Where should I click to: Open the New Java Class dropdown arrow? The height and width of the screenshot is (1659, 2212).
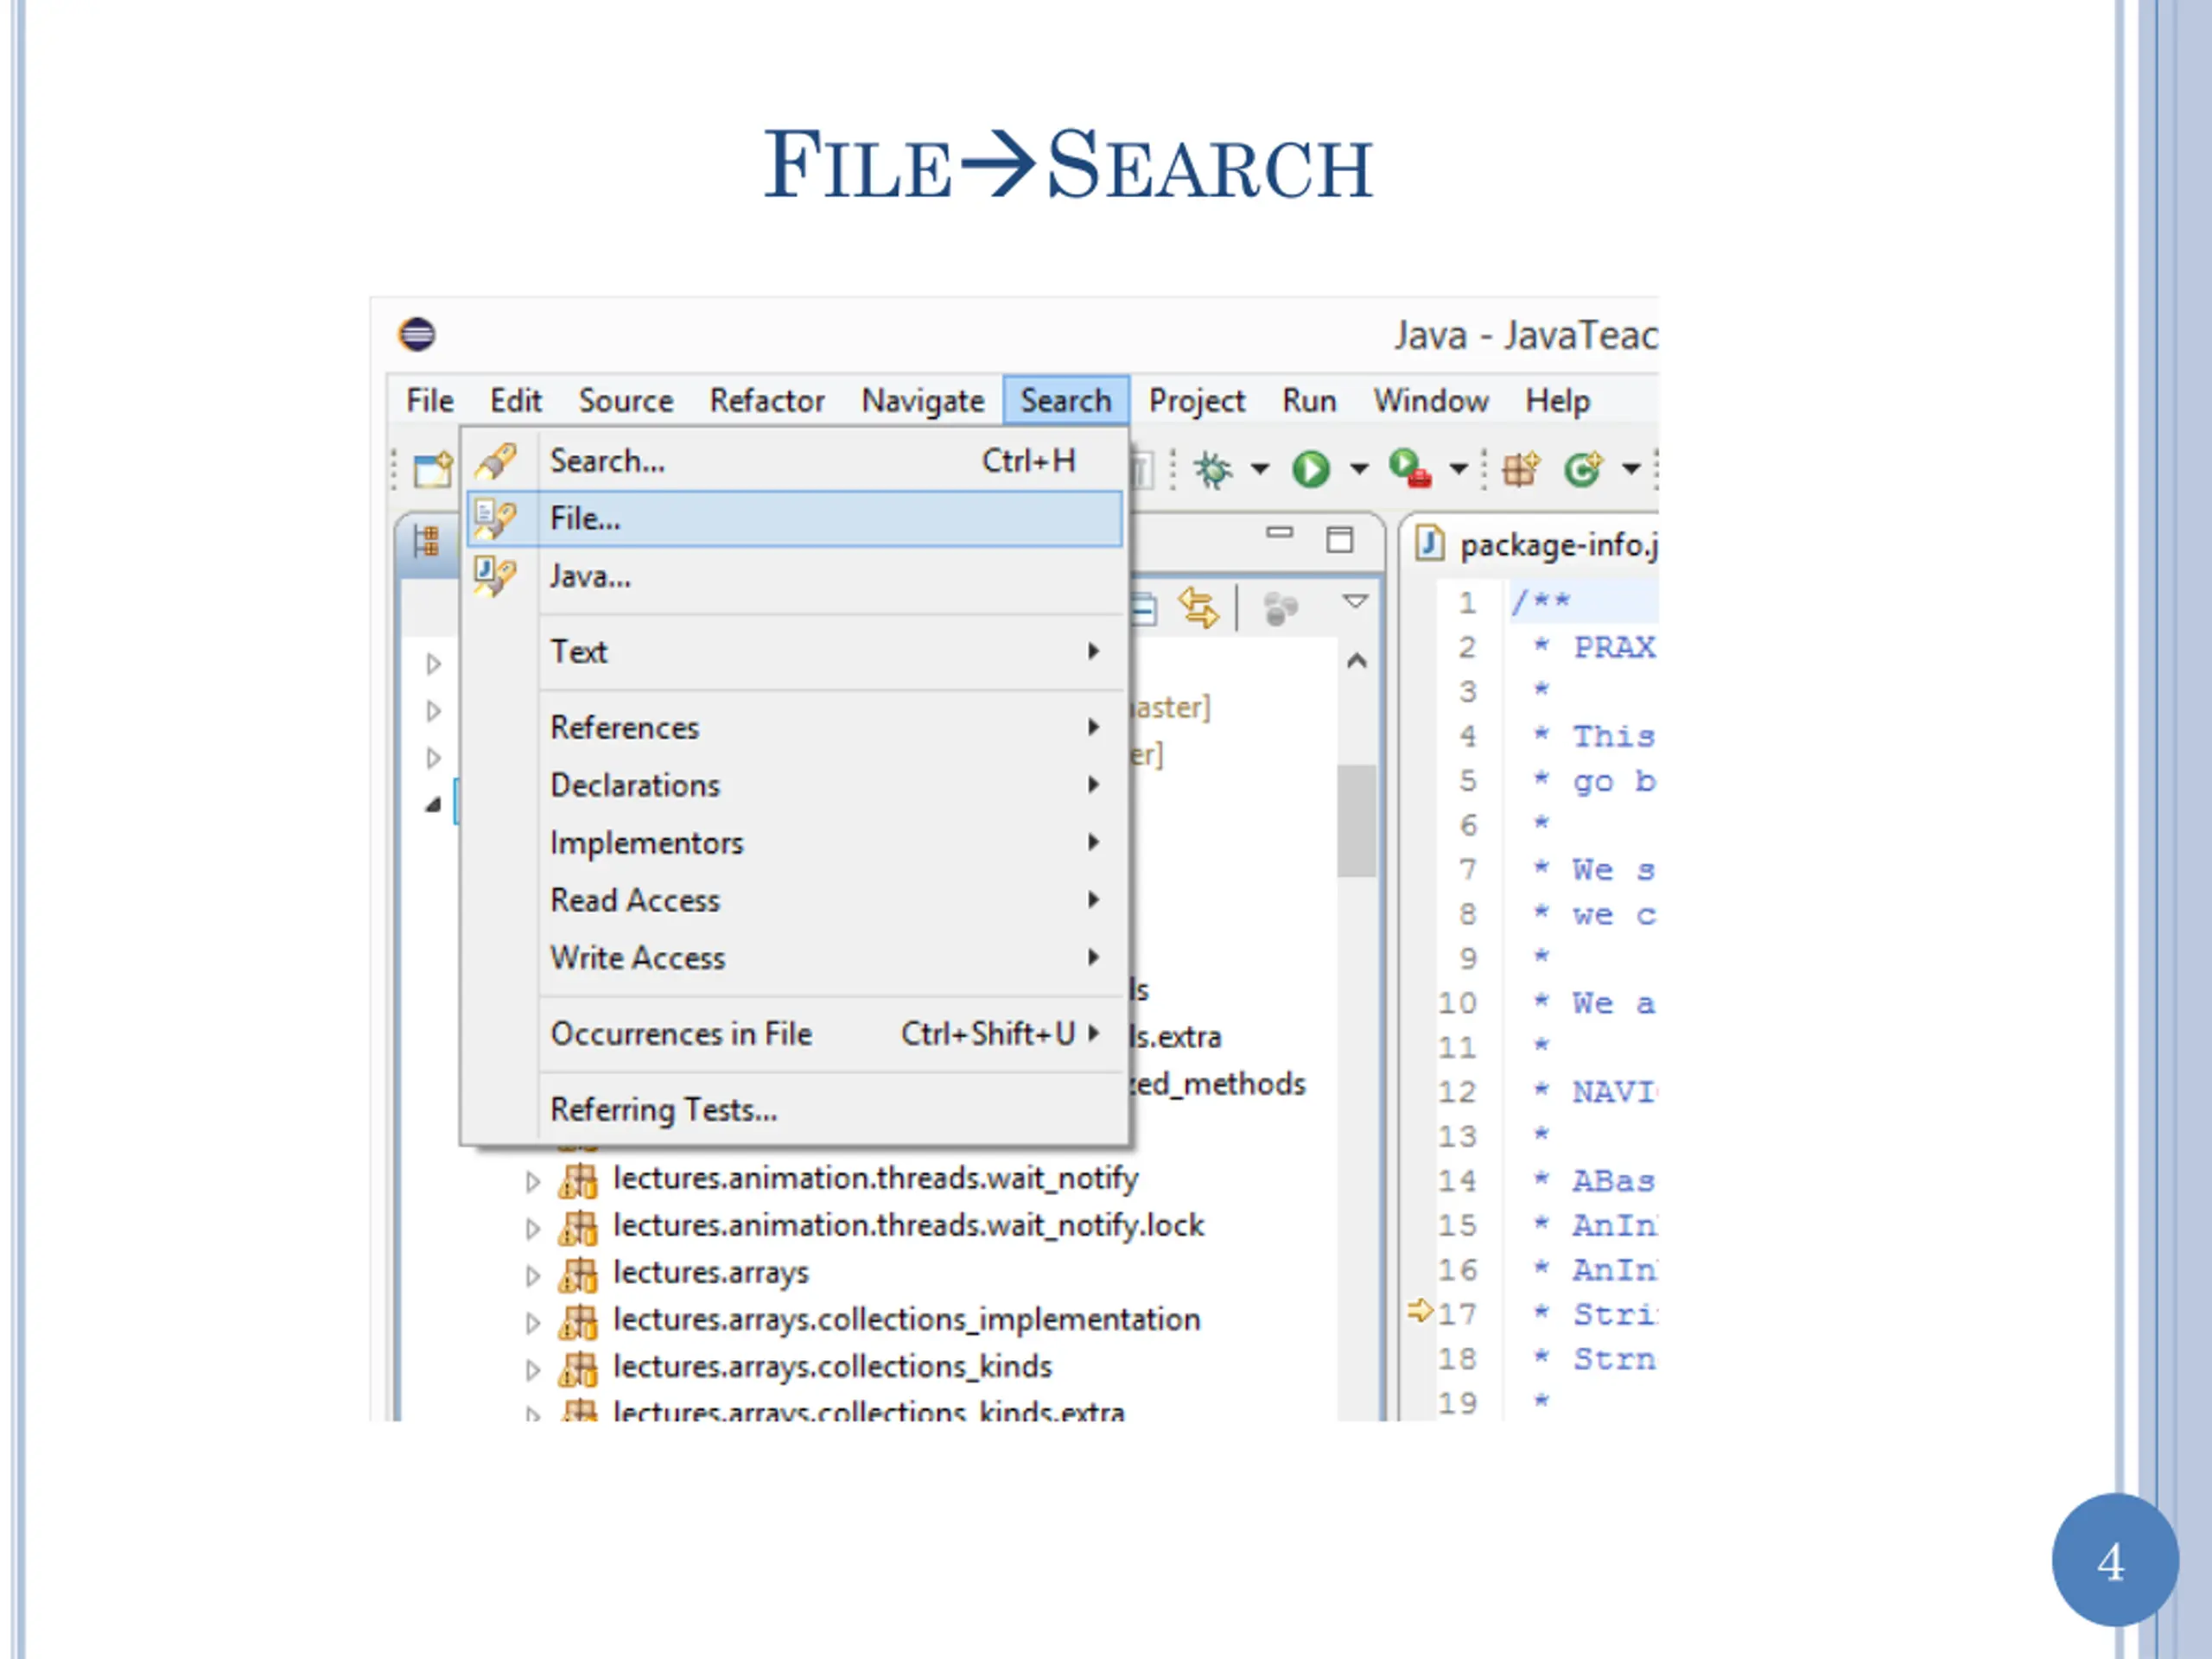coord(1631,468)
